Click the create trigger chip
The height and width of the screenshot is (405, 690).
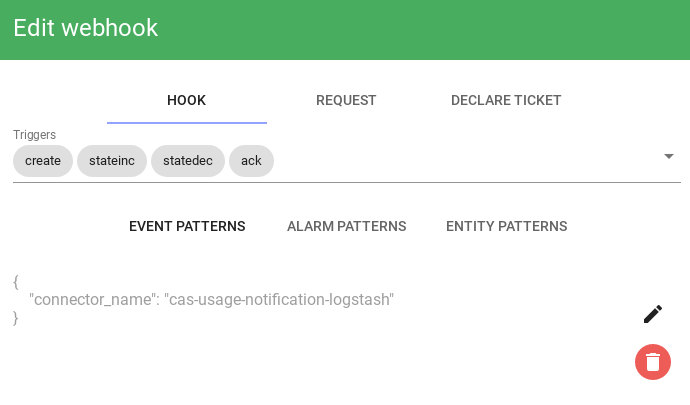pos(43,161)
